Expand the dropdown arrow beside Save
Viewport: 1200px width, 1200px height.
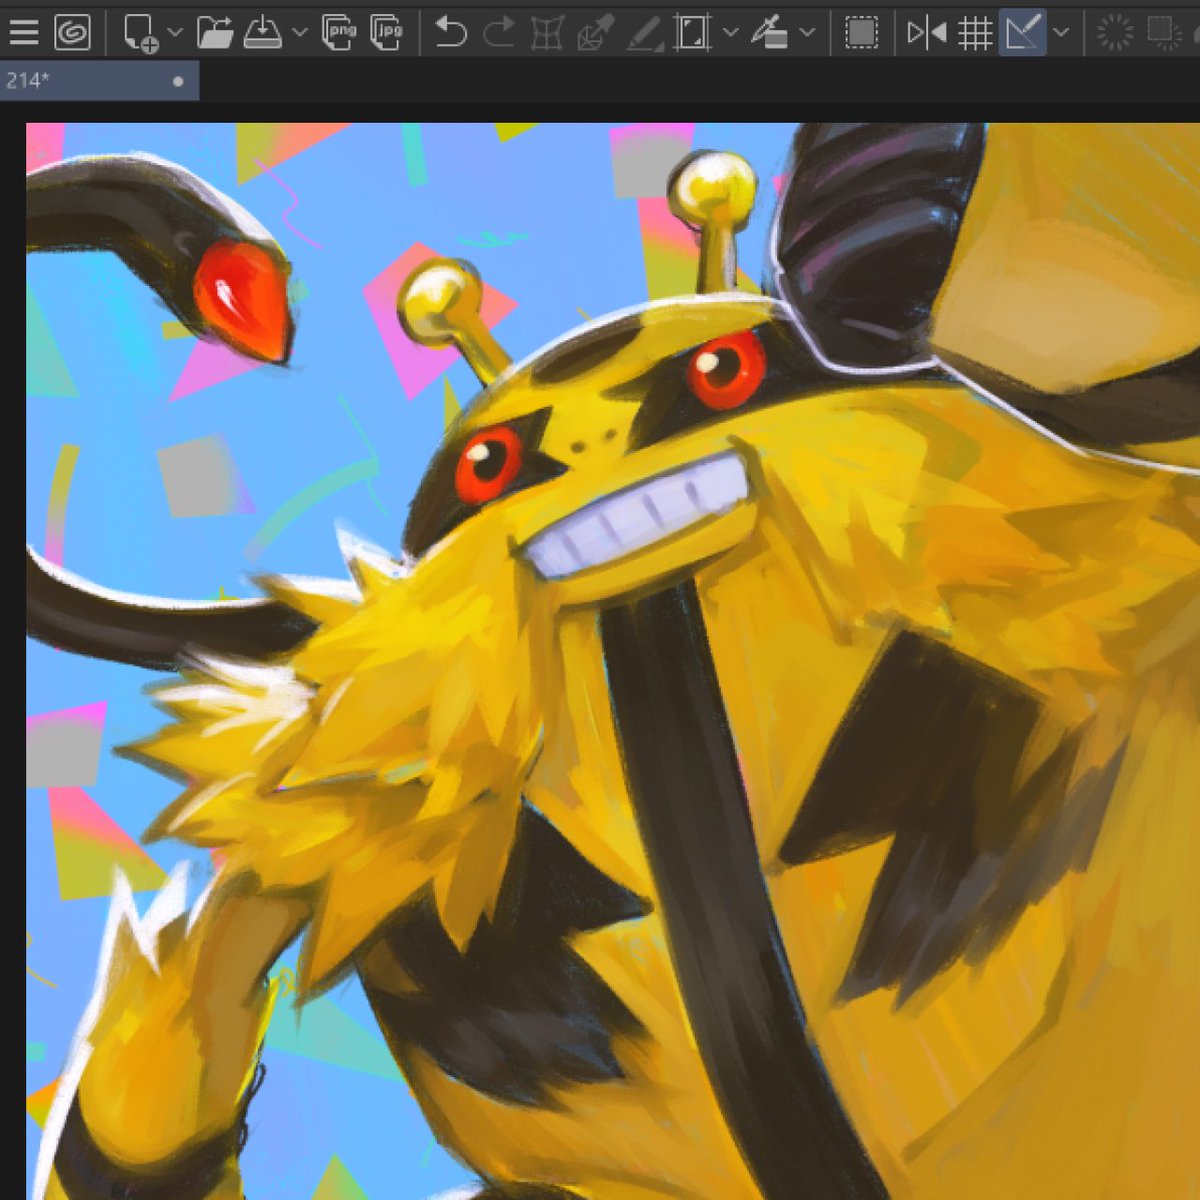[x=300, y=33]
